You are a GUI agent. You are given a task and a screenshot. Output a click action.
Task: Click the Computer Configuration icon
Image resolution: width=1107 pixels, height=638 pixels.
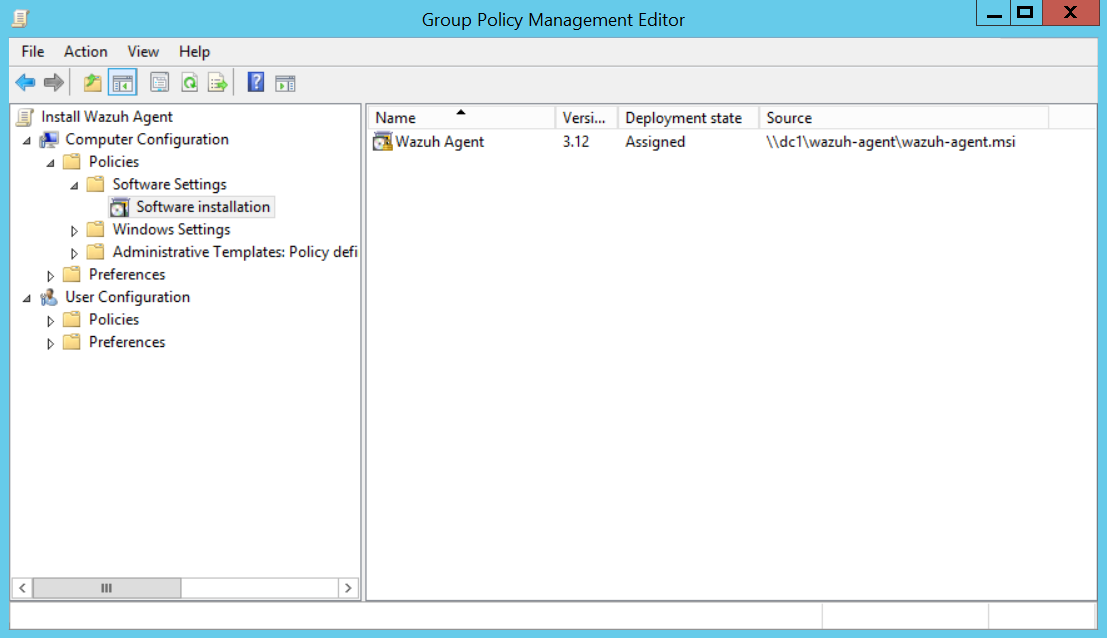click(x=49, y=140)
